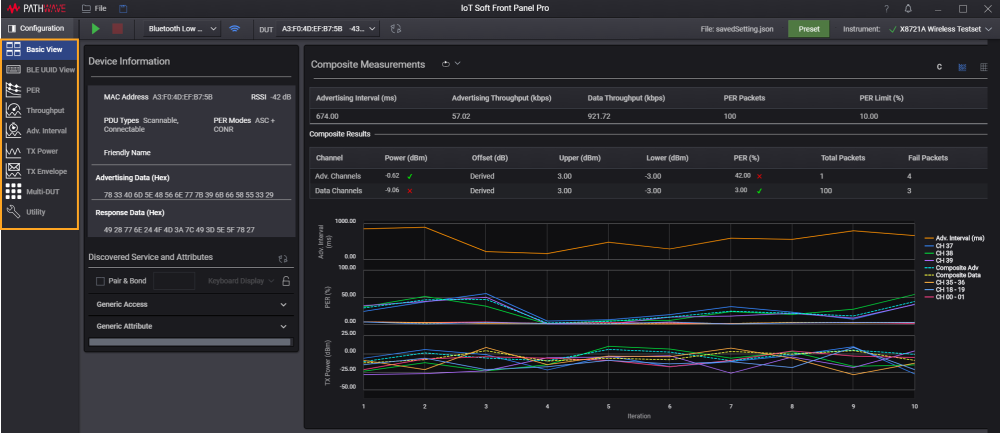The width and height of the screenshot is (1000, 433).
Task: Start measurement with the green play button
Action: click(96, 28)
